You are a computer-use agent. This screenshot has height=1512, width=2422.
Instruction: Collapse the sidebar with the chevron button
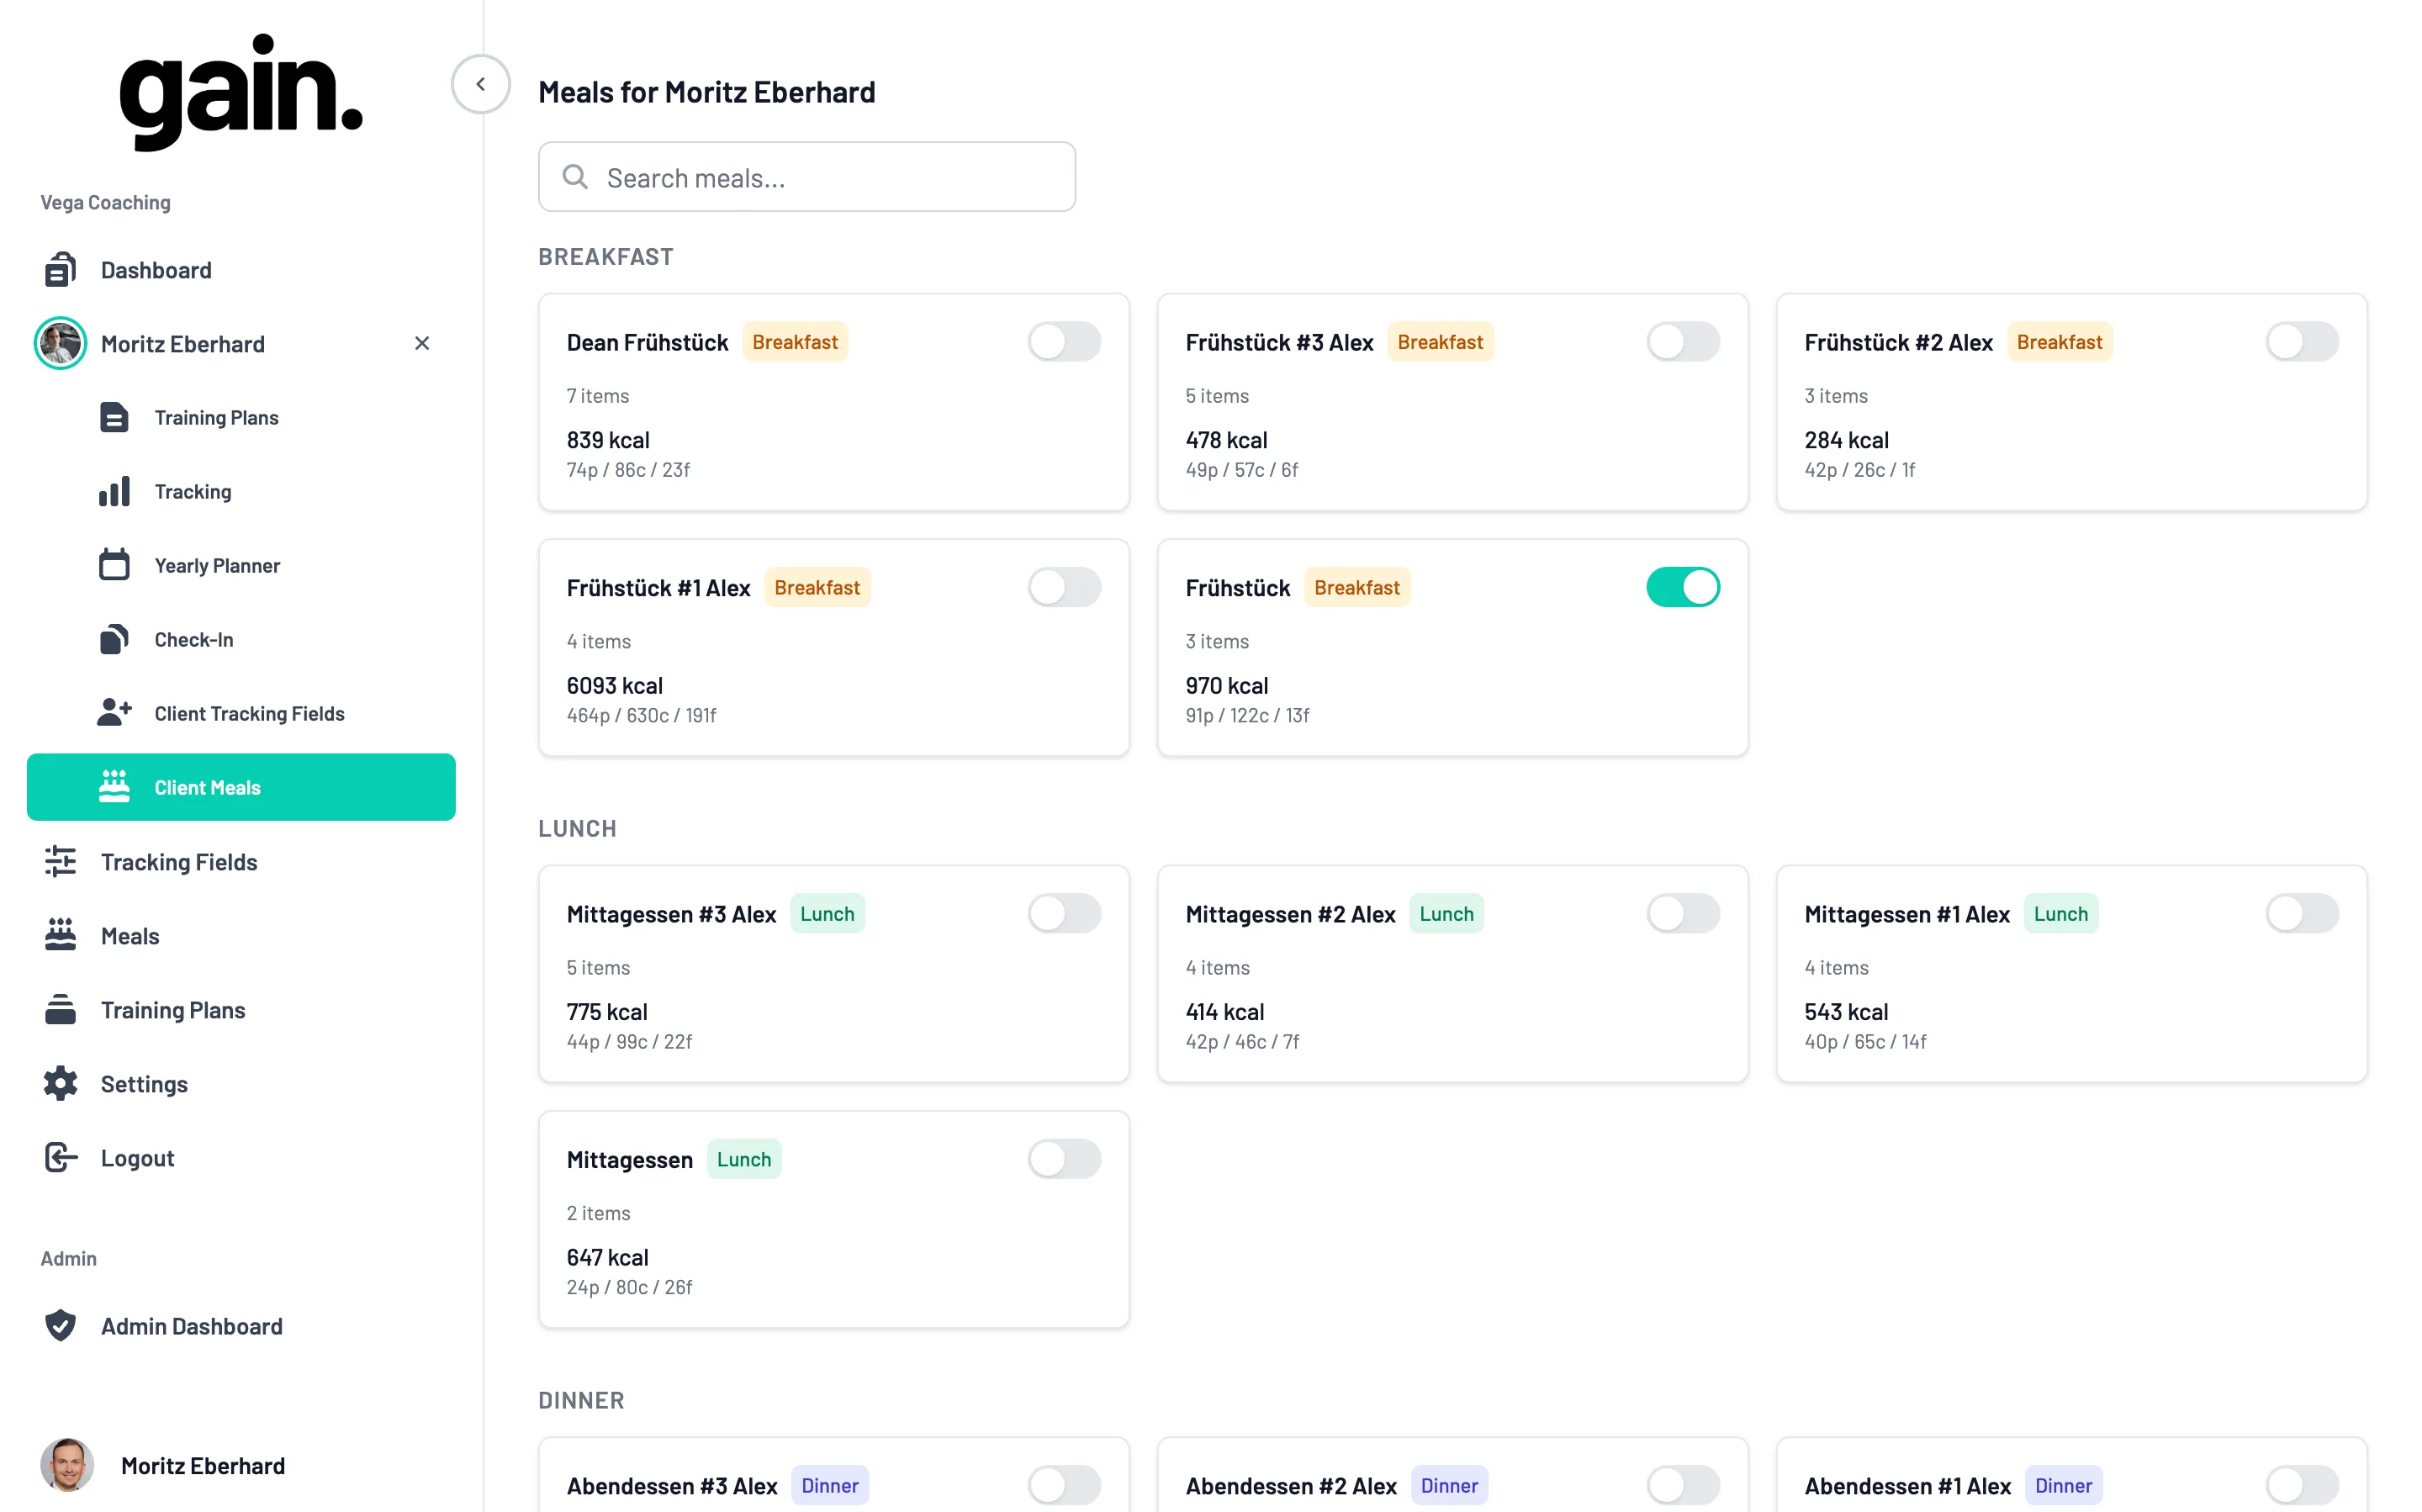[x=481, y=84]
